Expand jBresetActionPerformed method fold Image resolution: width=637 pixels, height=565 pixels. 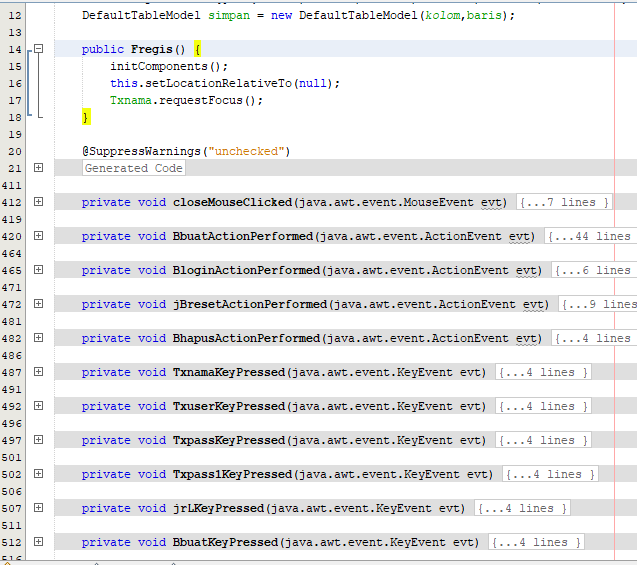pos(39,304)
